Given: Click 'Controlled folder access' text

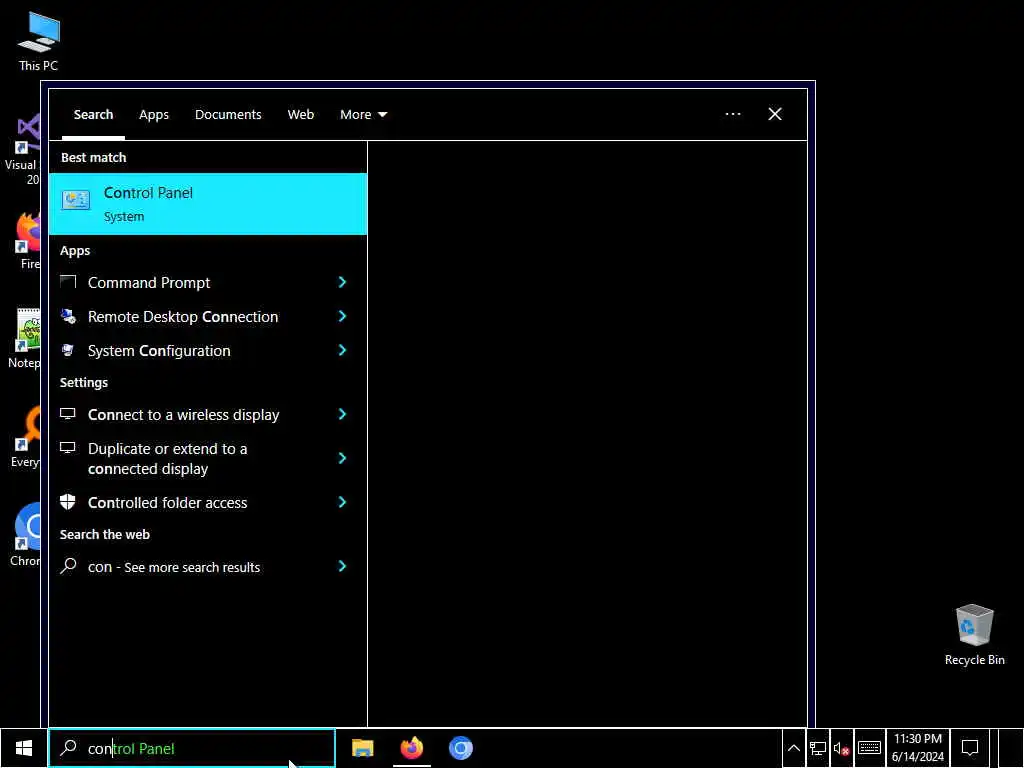Looking at the screenshot, I should click(167, 503).
